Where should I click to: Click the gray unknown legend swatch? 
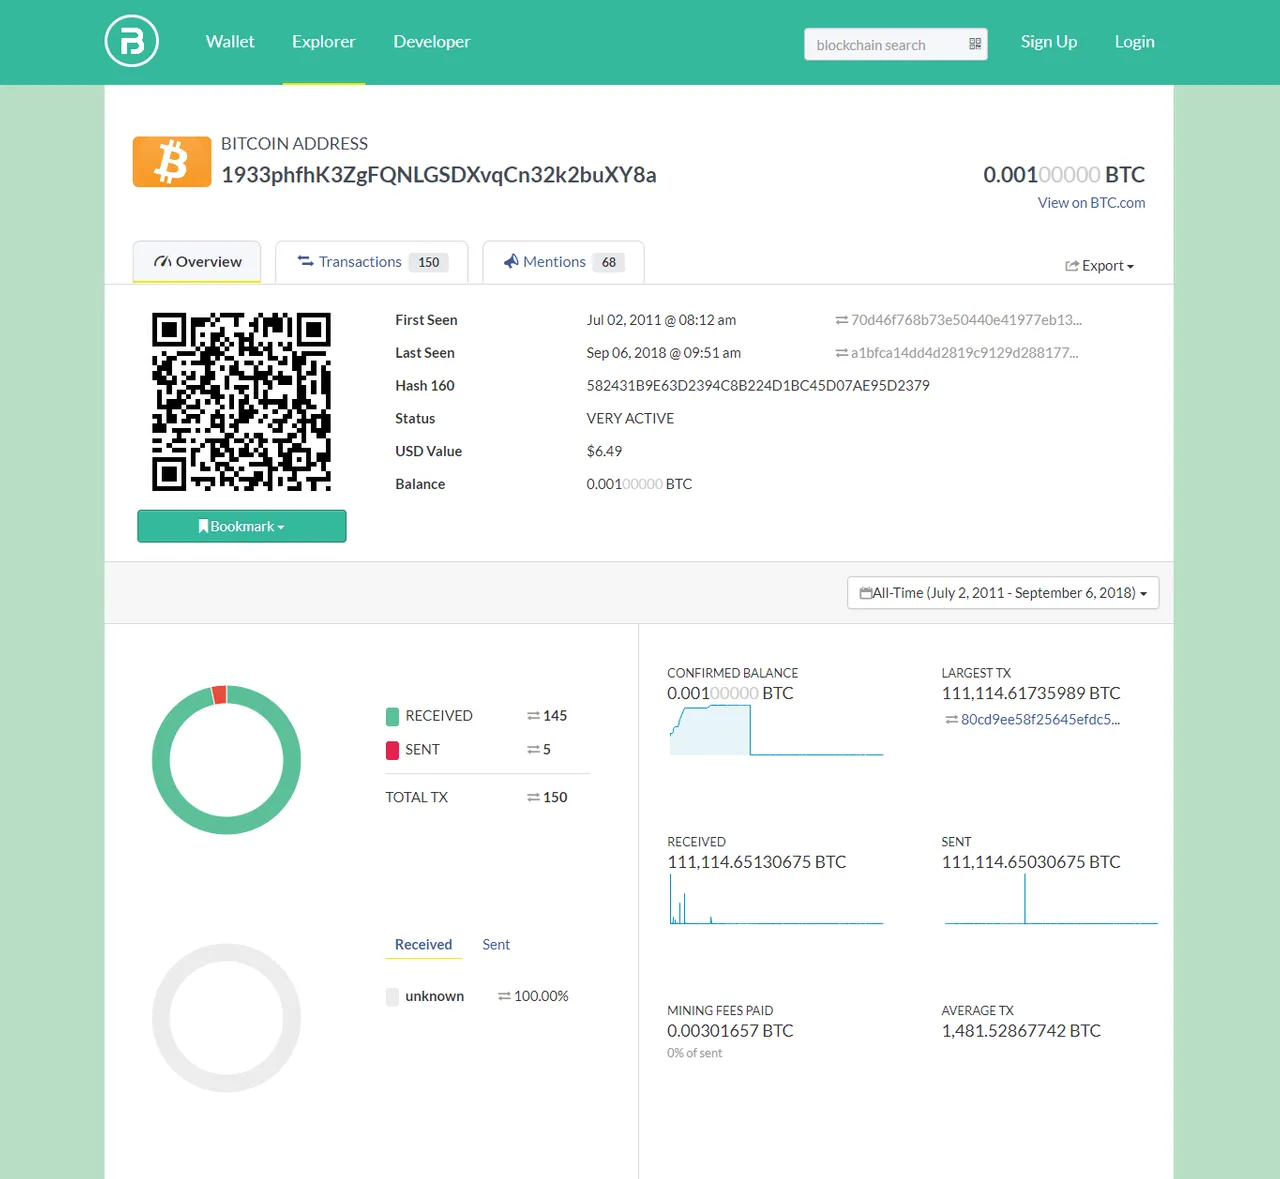point(392,997)
